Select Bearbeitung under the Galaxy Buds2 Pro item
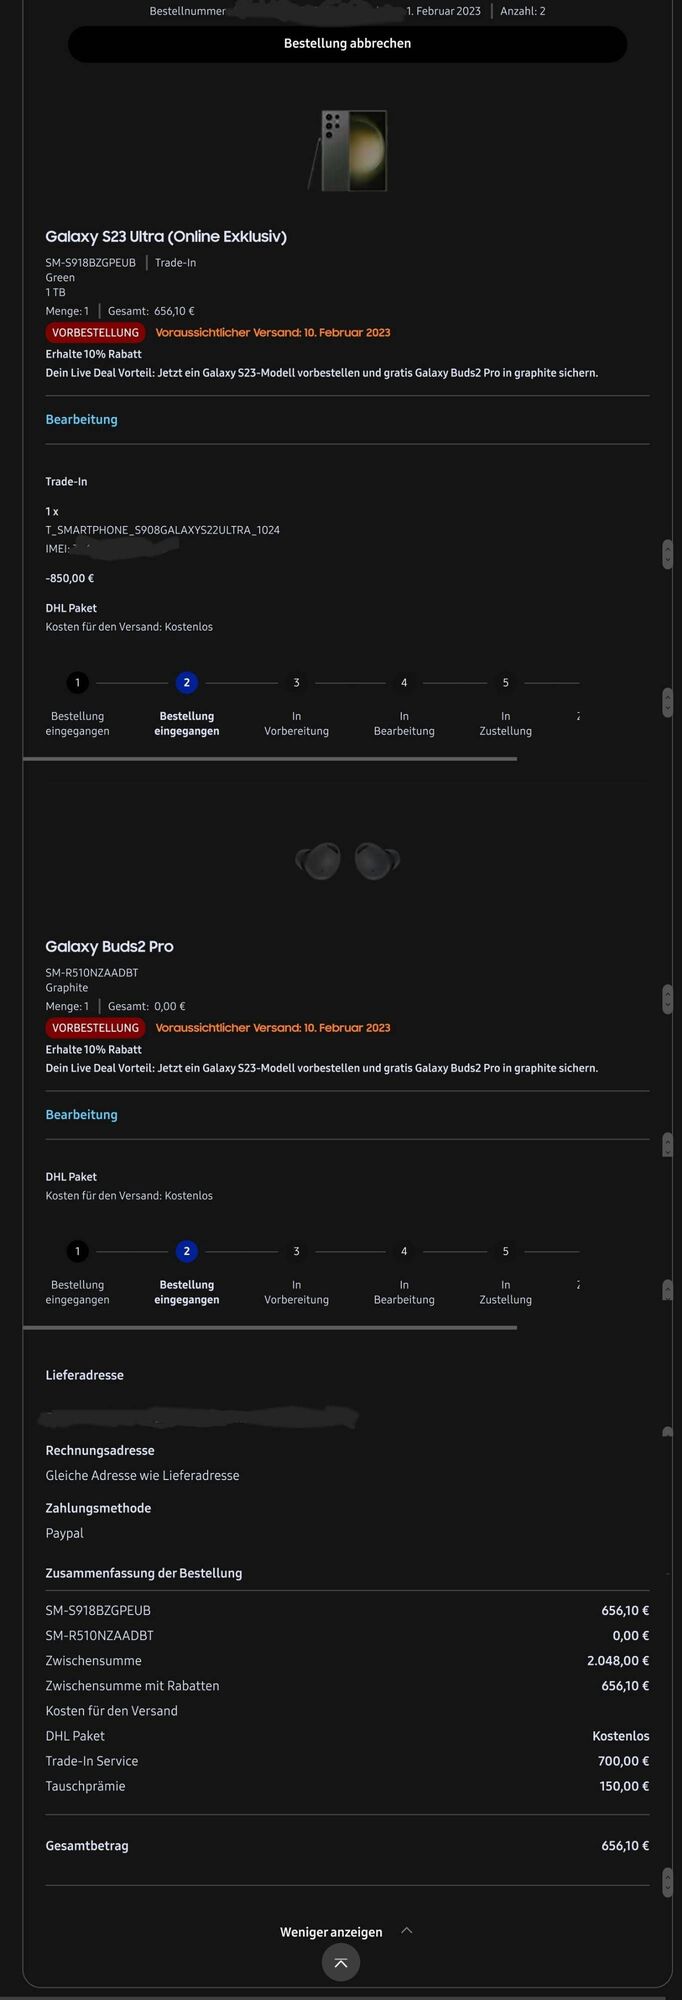682x2000 pixels. (x=81, y=1115)
